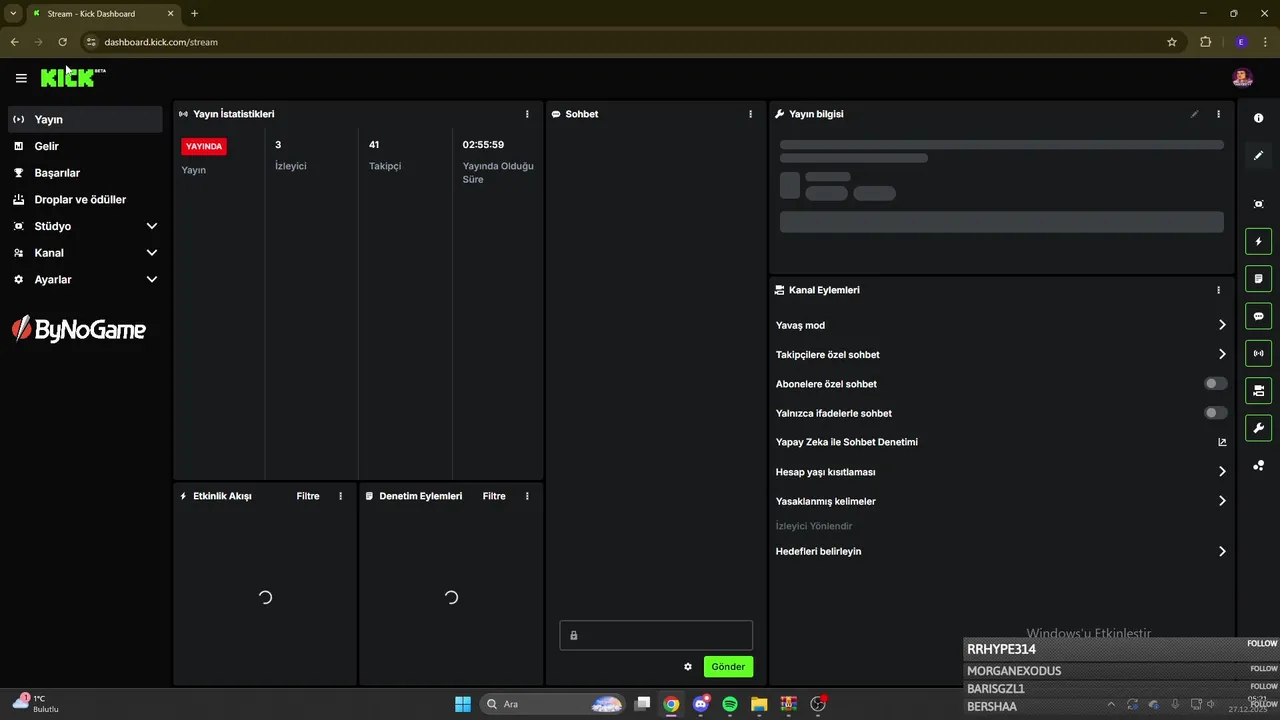Edit stream info with pencil in Yayın bilgisi
Screen dimensions: 1280x720
[x=1194, y=114]
